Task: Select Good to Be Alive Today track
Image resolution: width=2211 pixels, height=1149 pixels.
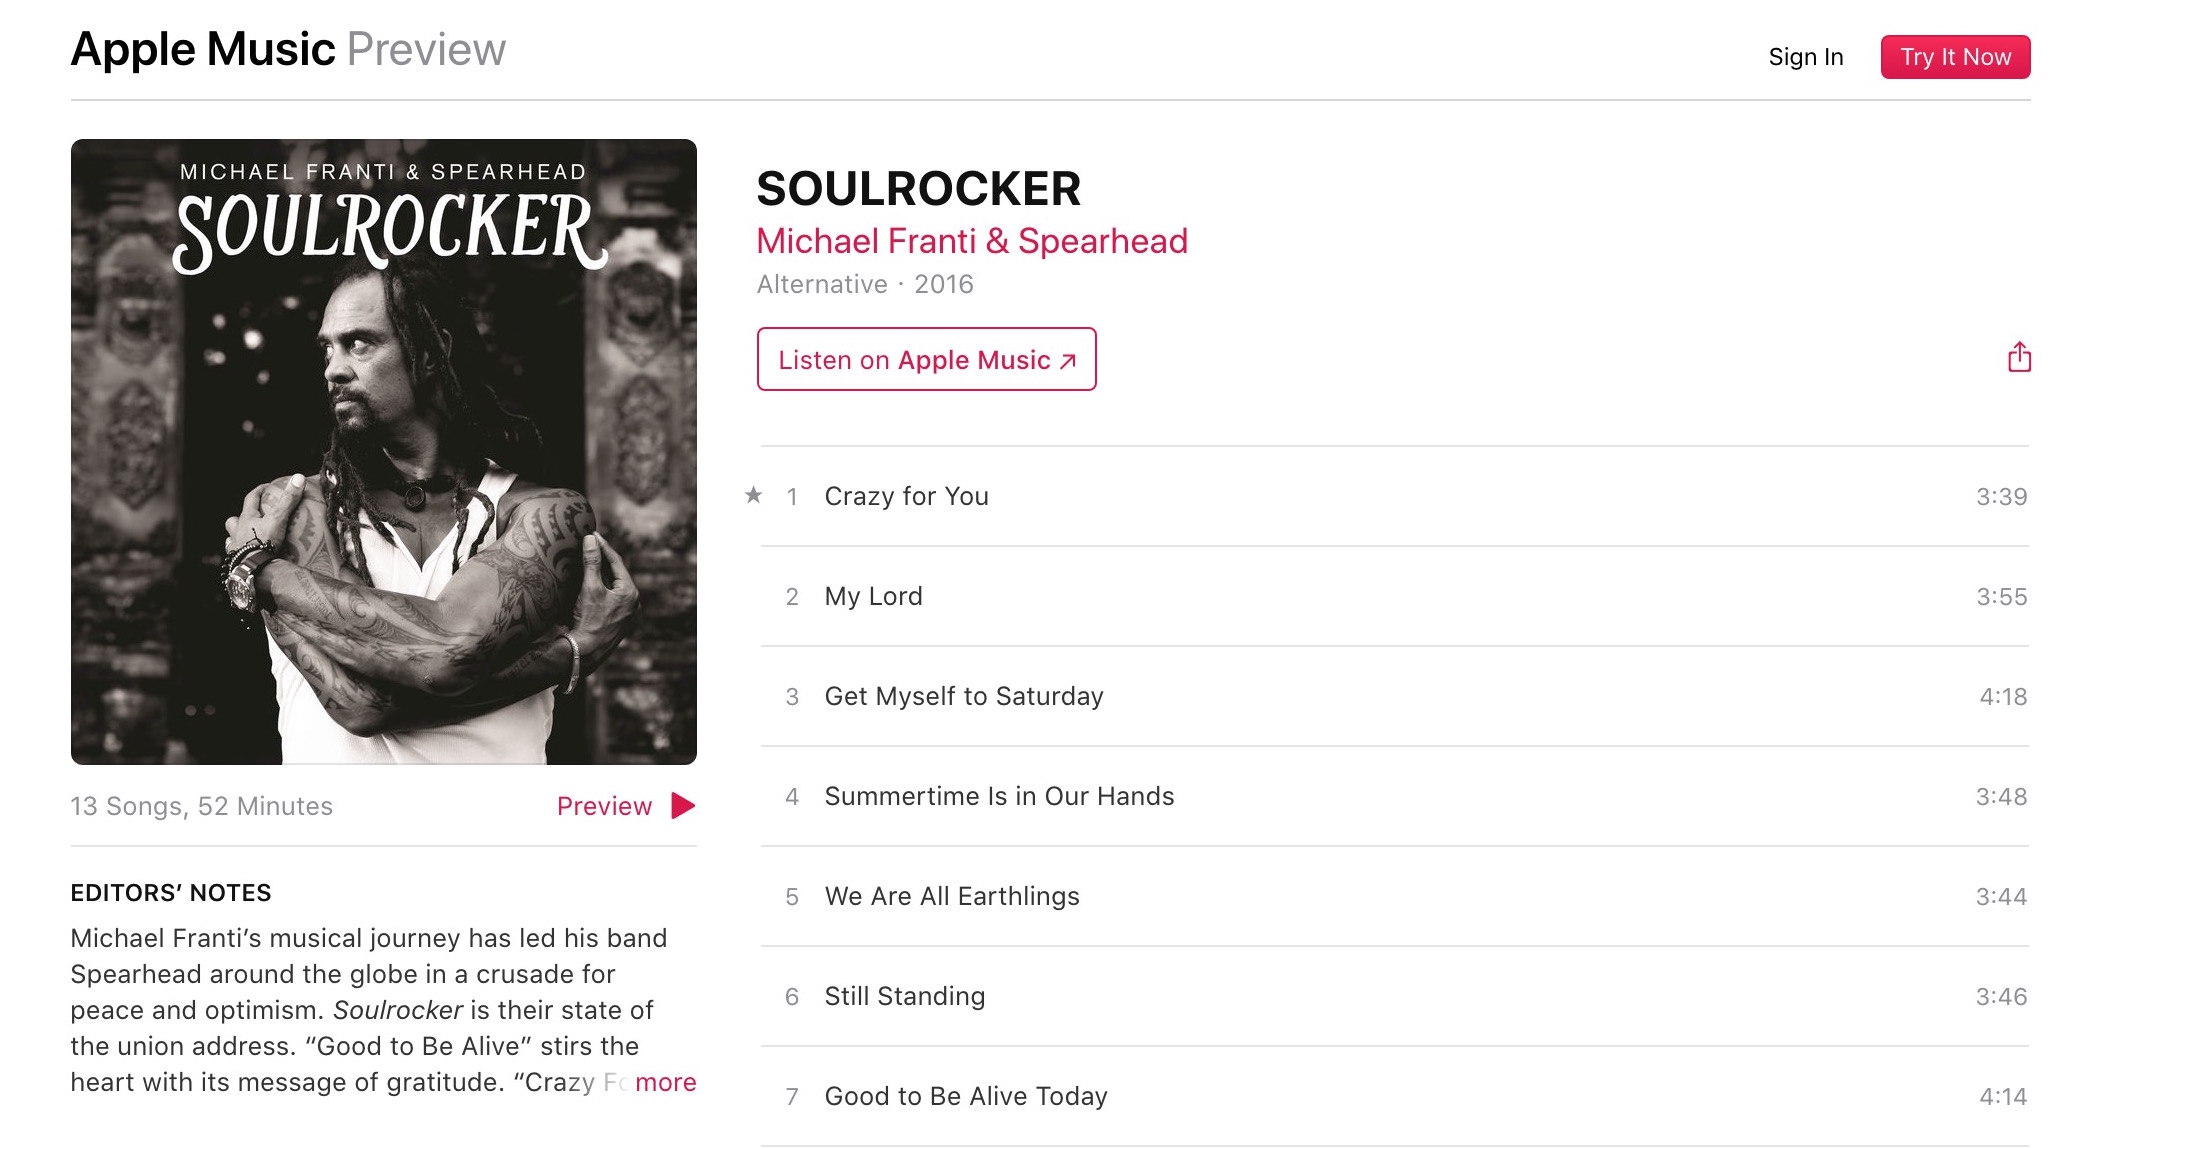Action: [x=965, y=1096]
